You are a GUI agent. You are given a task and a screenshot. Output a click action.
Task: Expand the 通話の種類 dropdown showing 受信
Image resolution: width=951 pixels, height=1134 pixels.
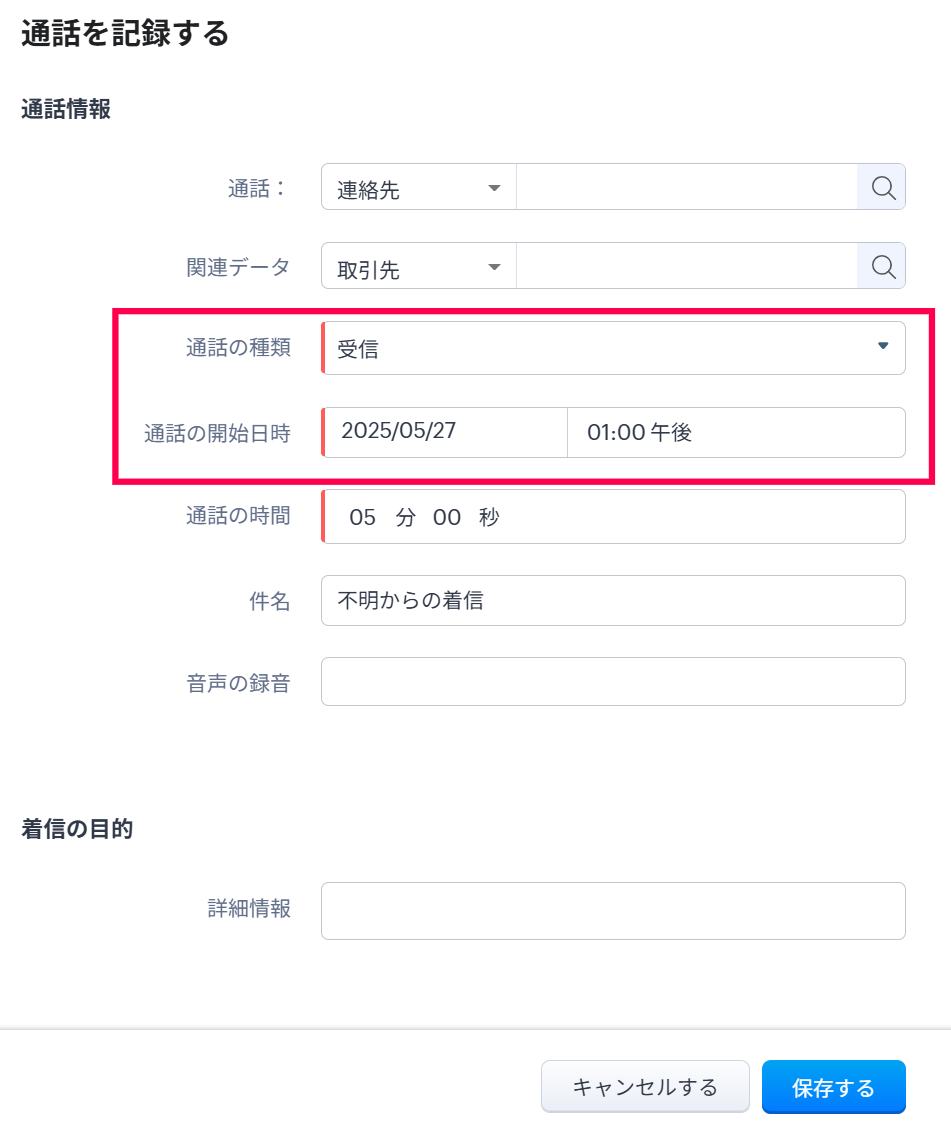coord(613,348)
